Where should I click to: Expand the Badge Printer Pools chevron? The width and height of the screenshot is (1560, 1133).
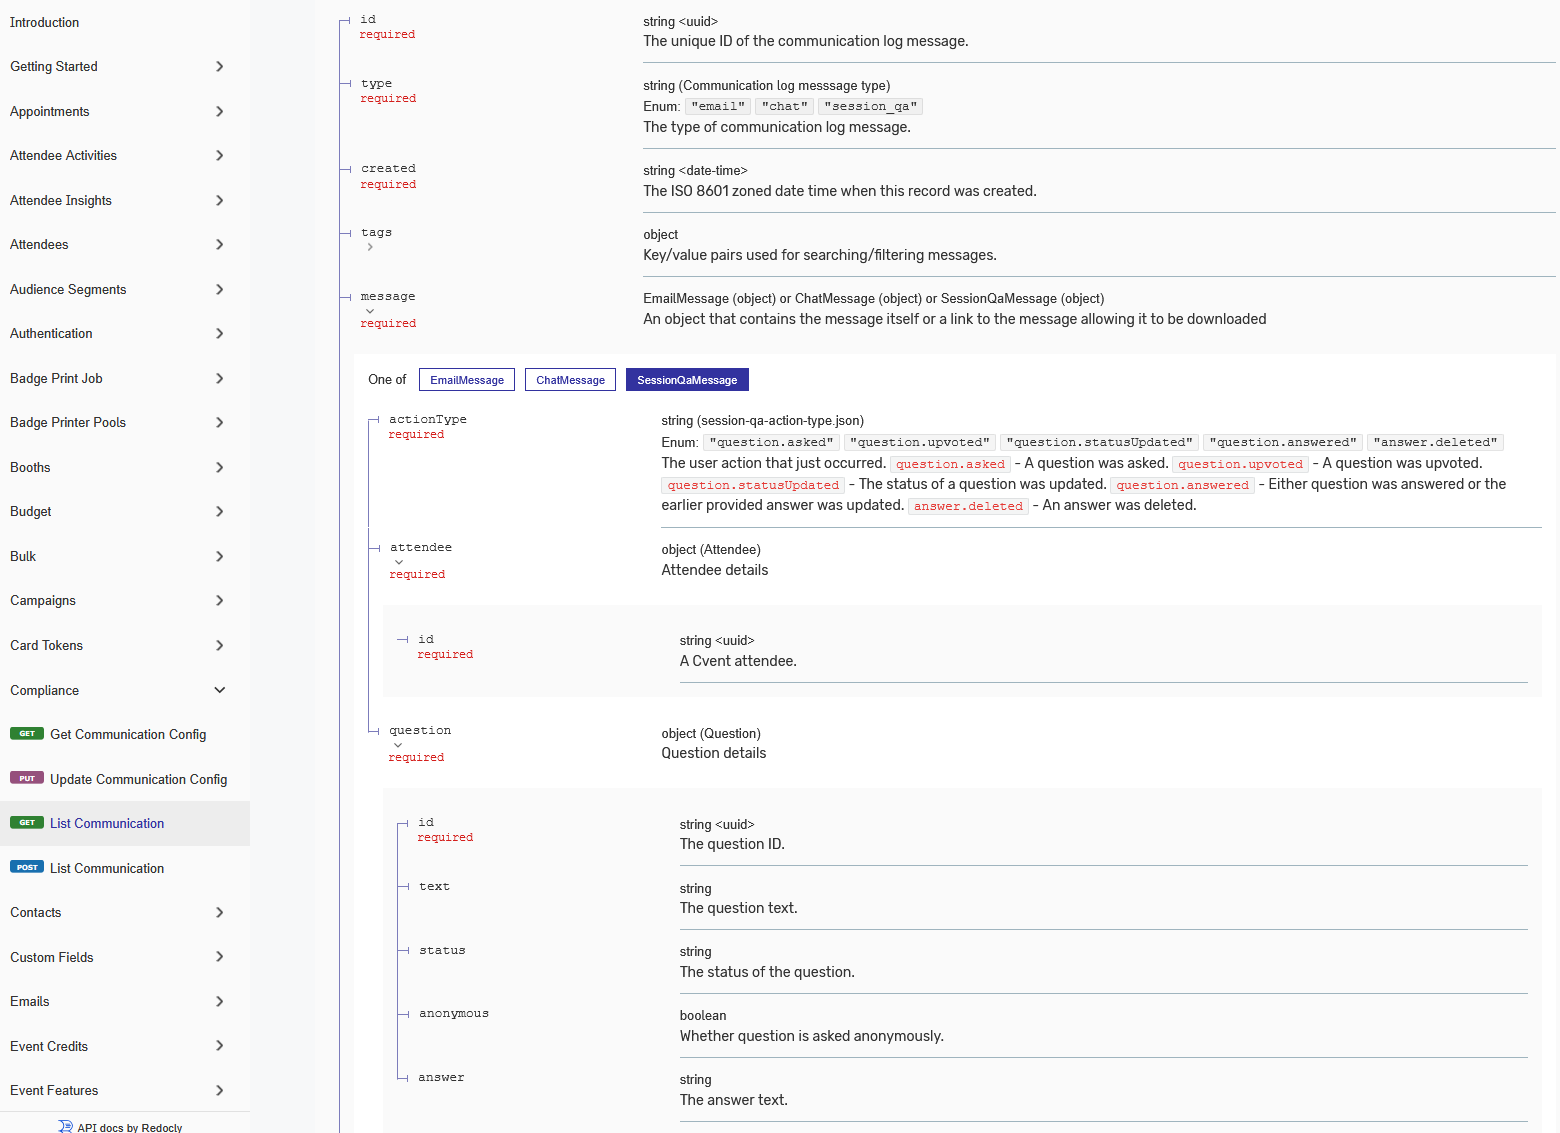[x=220, y=423]
